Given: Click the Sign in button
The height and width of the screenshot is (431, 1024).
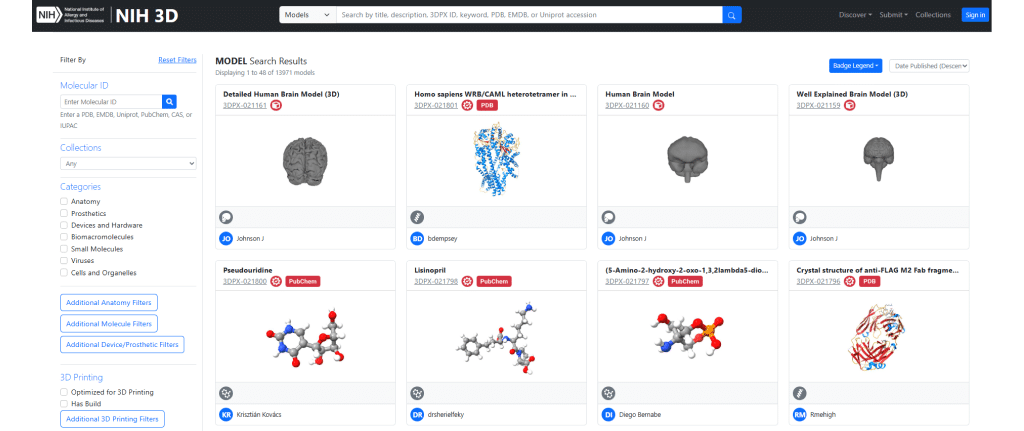Looking at the screenshot, I should click(975, 15).
